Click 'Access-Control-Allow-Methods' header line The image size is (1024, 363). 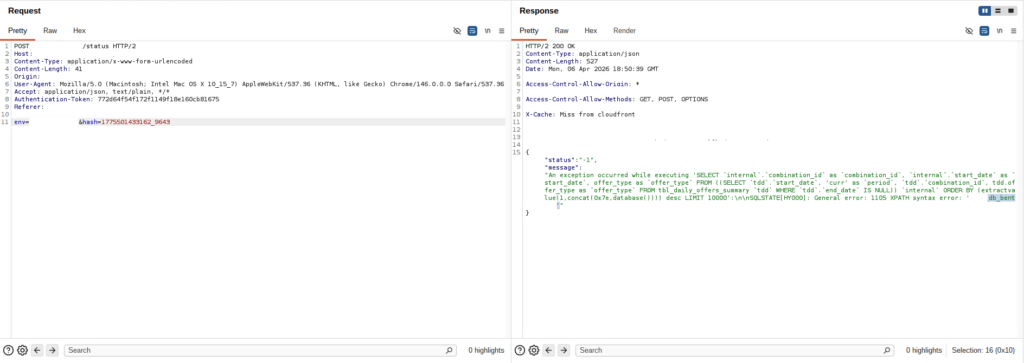pos(617,99)
